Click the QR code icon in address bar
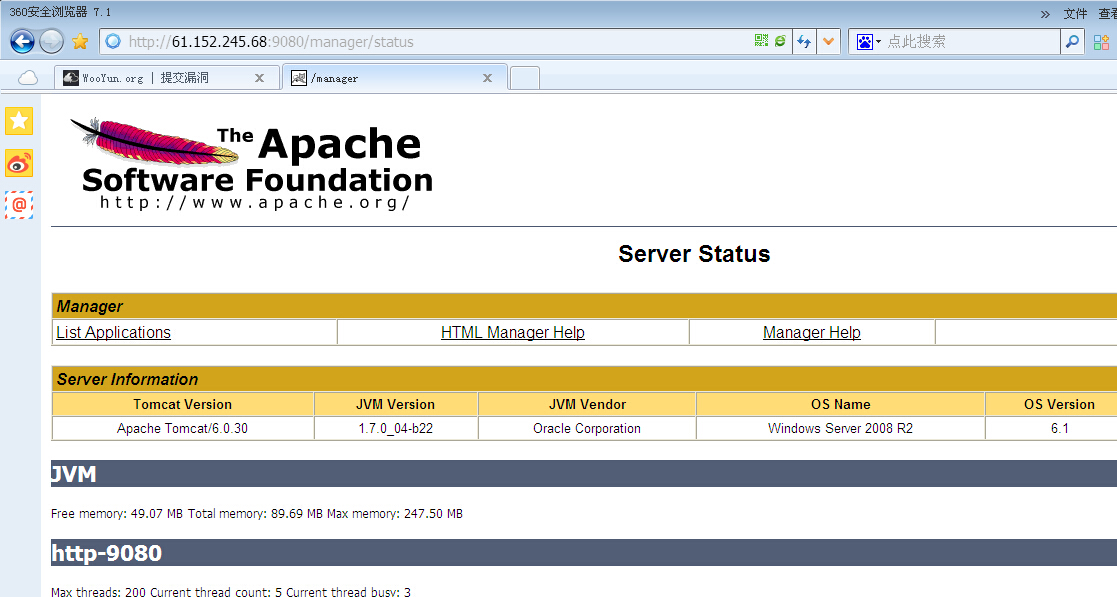 (762, 41)
